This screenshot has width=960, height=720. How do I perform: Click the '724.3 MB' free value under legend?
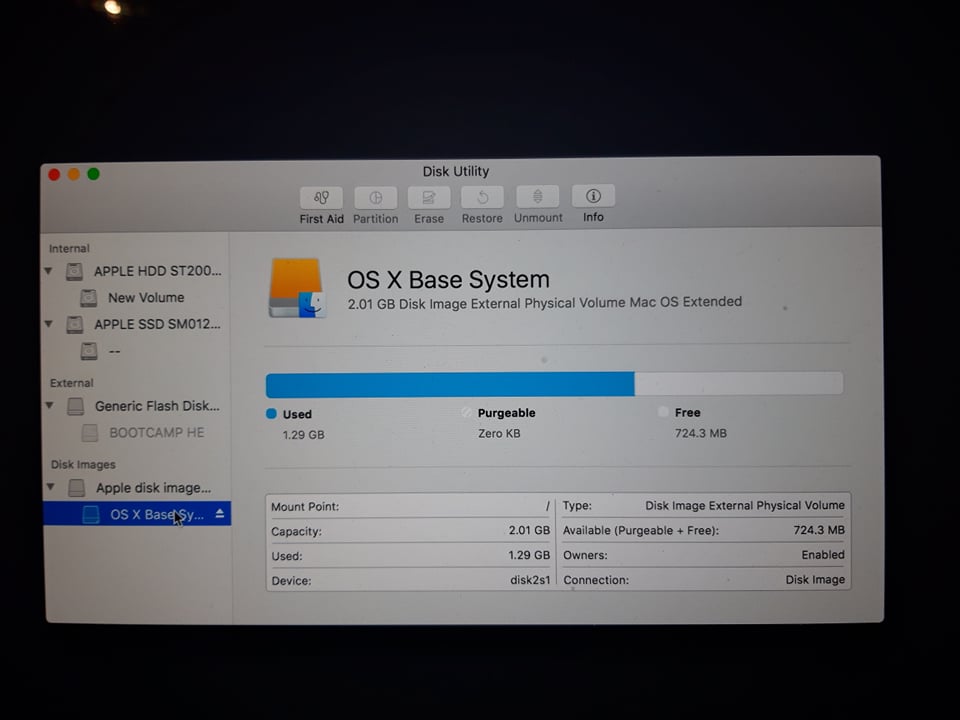pyautogui.click(x=700, y=433)
